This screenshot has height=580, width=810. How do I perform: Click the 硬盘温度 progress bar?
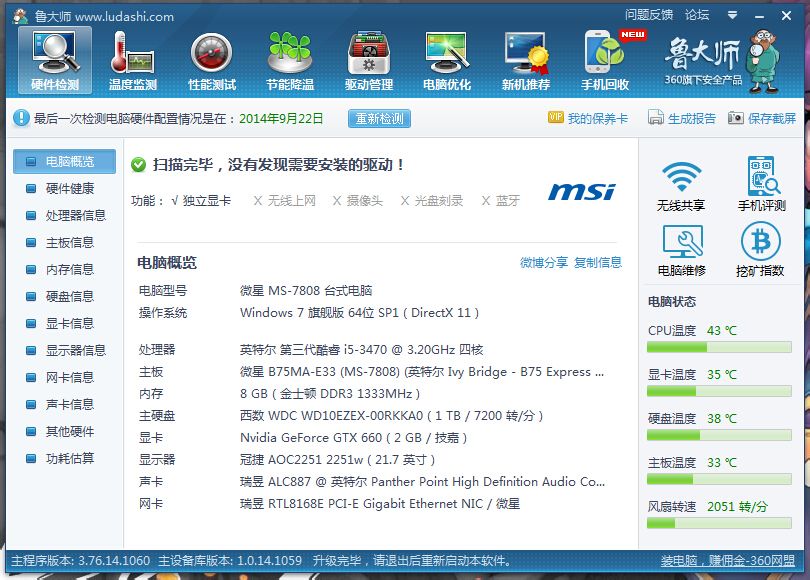(x=719, y=435)
